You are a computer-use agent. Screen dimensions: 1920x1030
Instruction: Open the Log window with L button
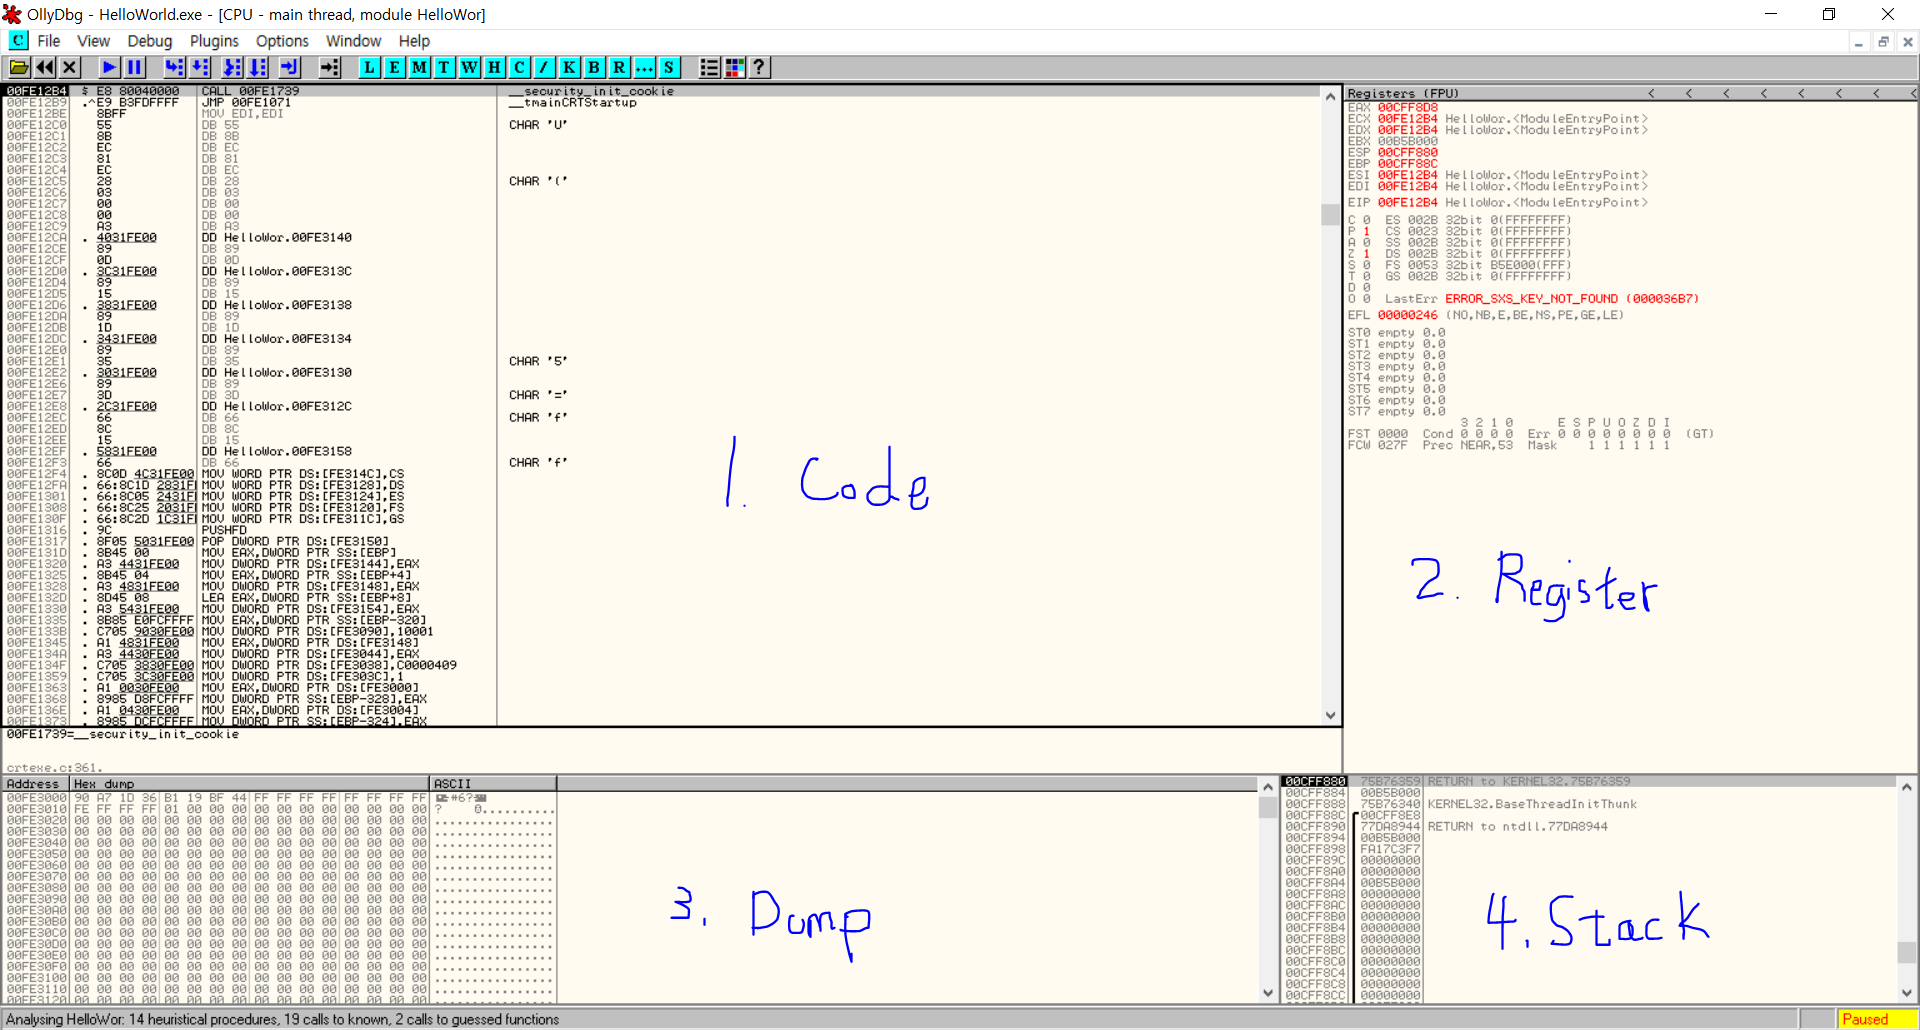coord(370,67)
